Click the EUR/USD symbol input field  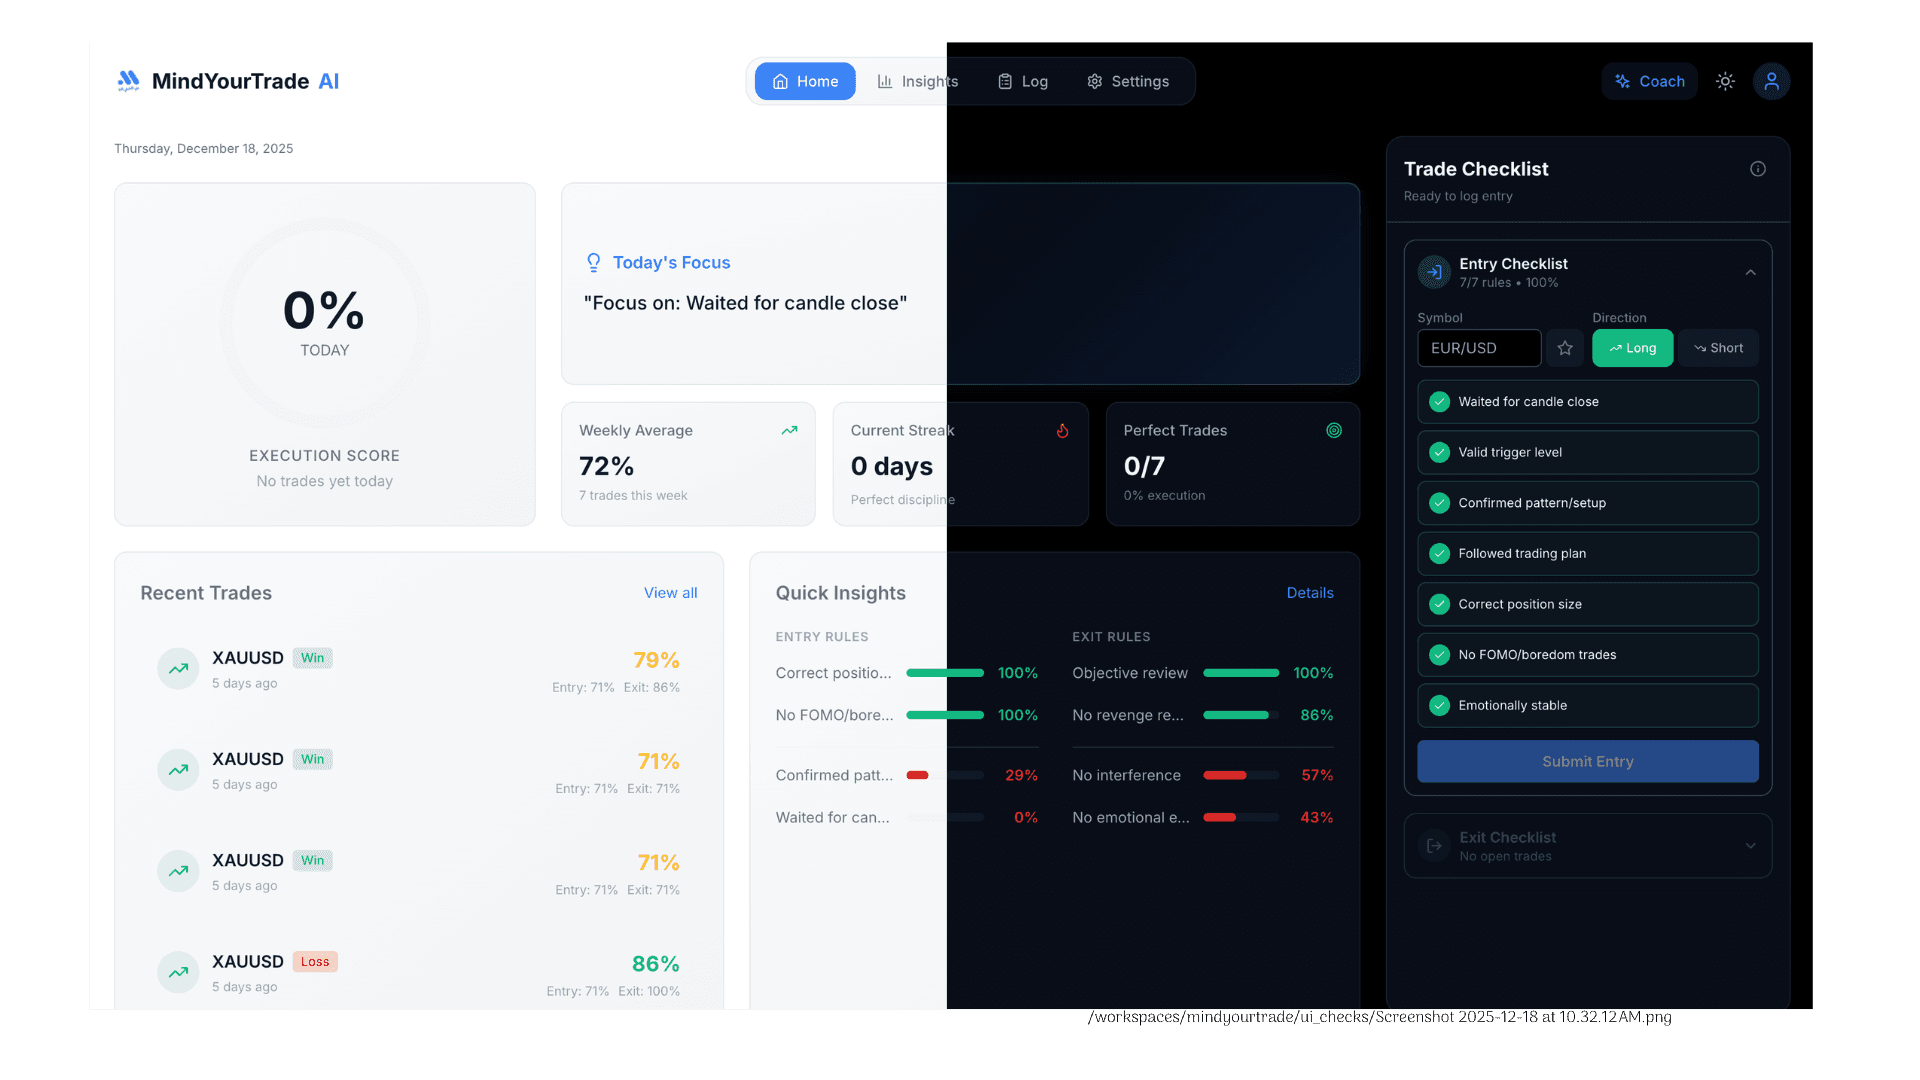(1478, 348)
